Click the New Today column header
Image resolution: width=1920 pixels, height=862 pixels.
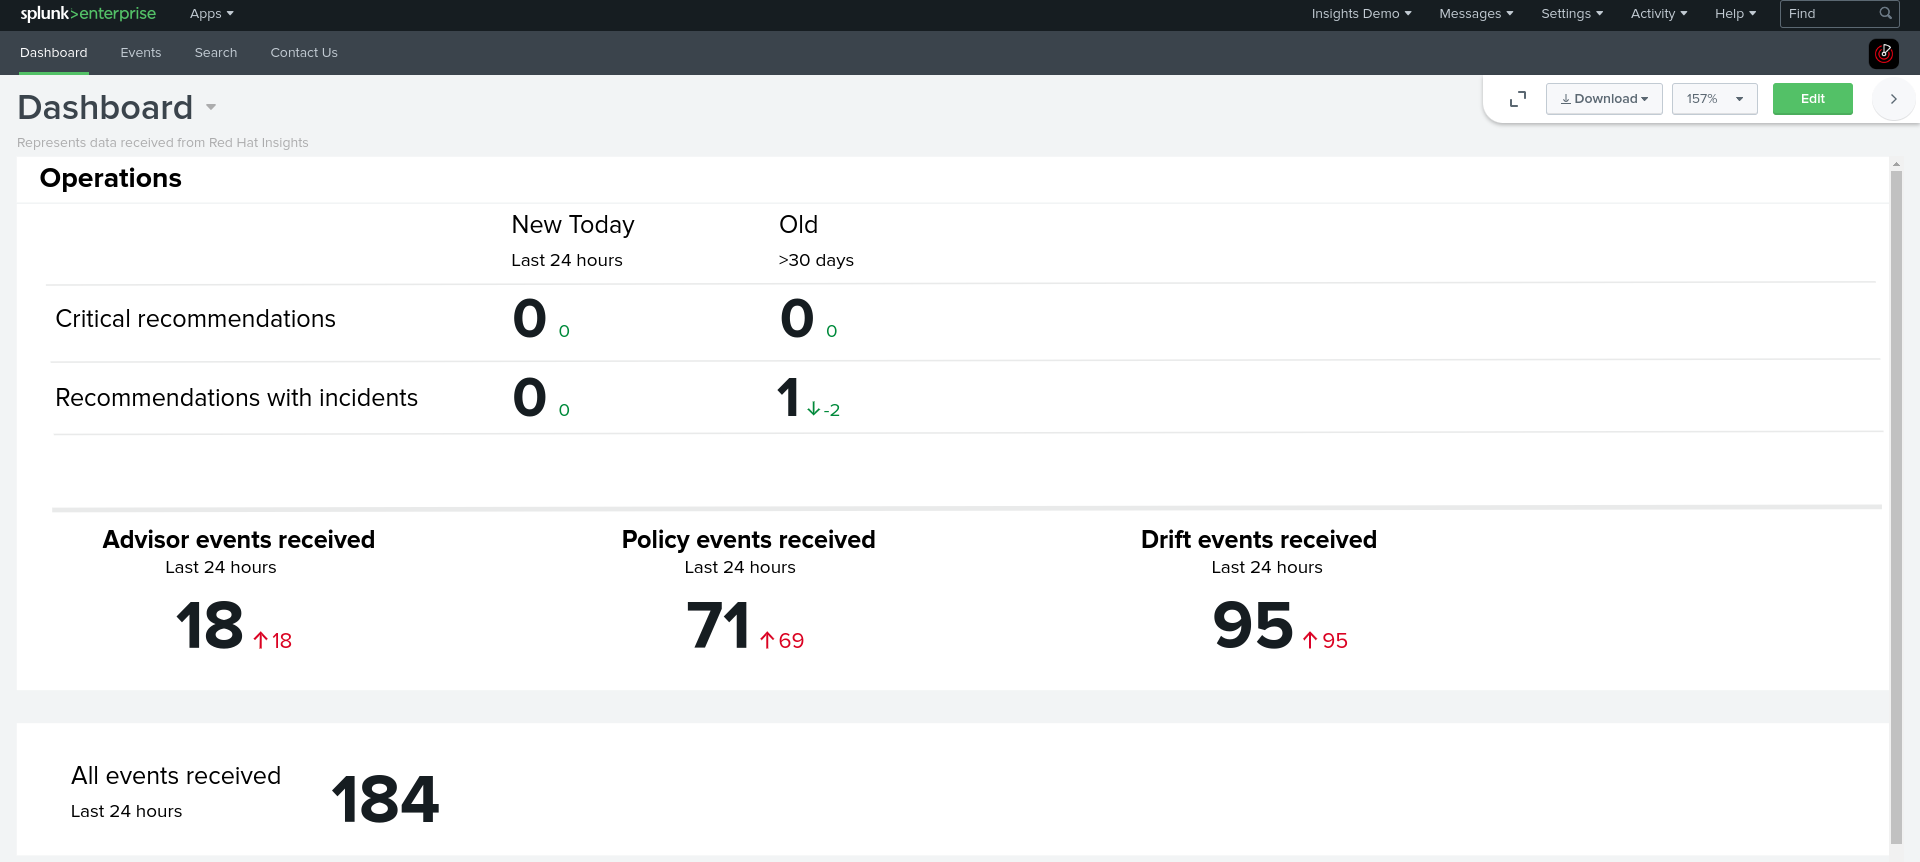coord(573,225)
